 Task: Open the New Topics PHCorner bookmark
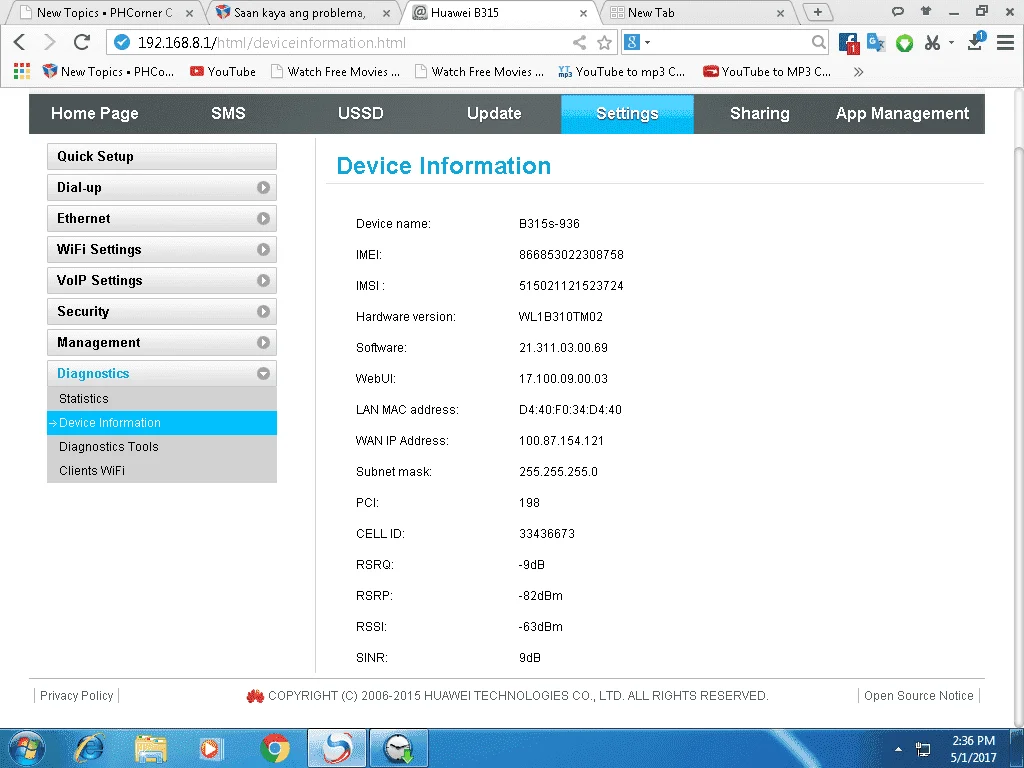click(x=108, y=71)
